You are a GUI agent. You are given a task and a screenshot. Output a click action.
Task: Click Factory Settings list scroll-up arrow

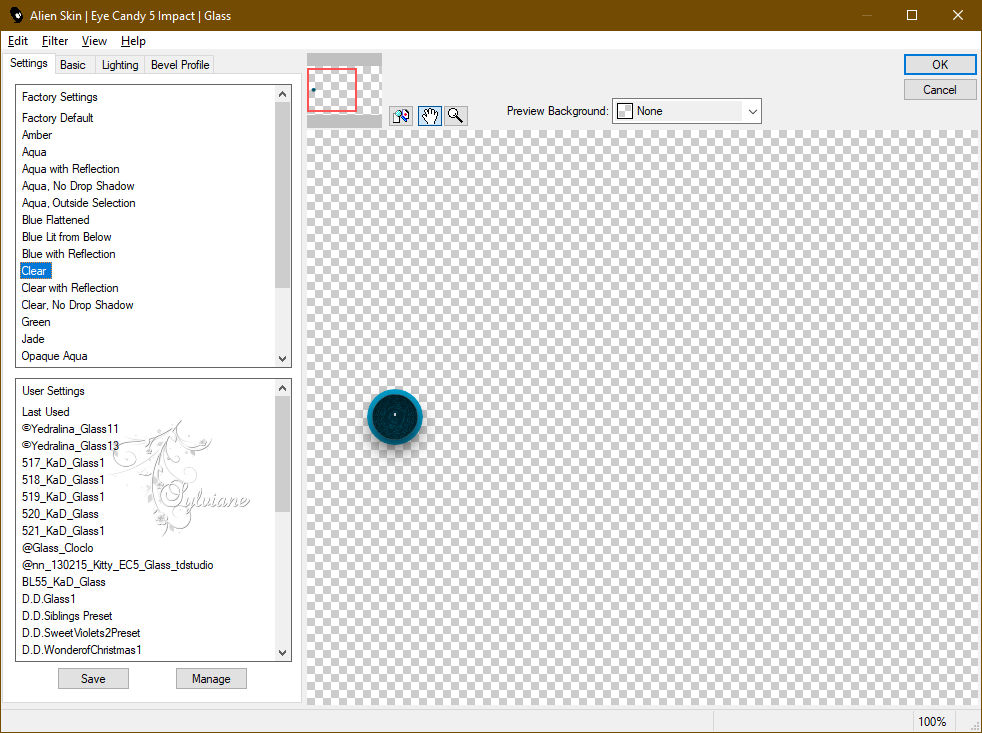point(282,94)
